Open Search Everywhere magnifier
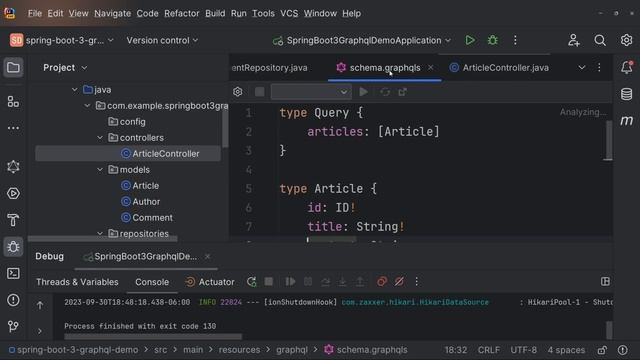Image resolution: width=640 pixels, height=360 pixels. tap(600, 40)
